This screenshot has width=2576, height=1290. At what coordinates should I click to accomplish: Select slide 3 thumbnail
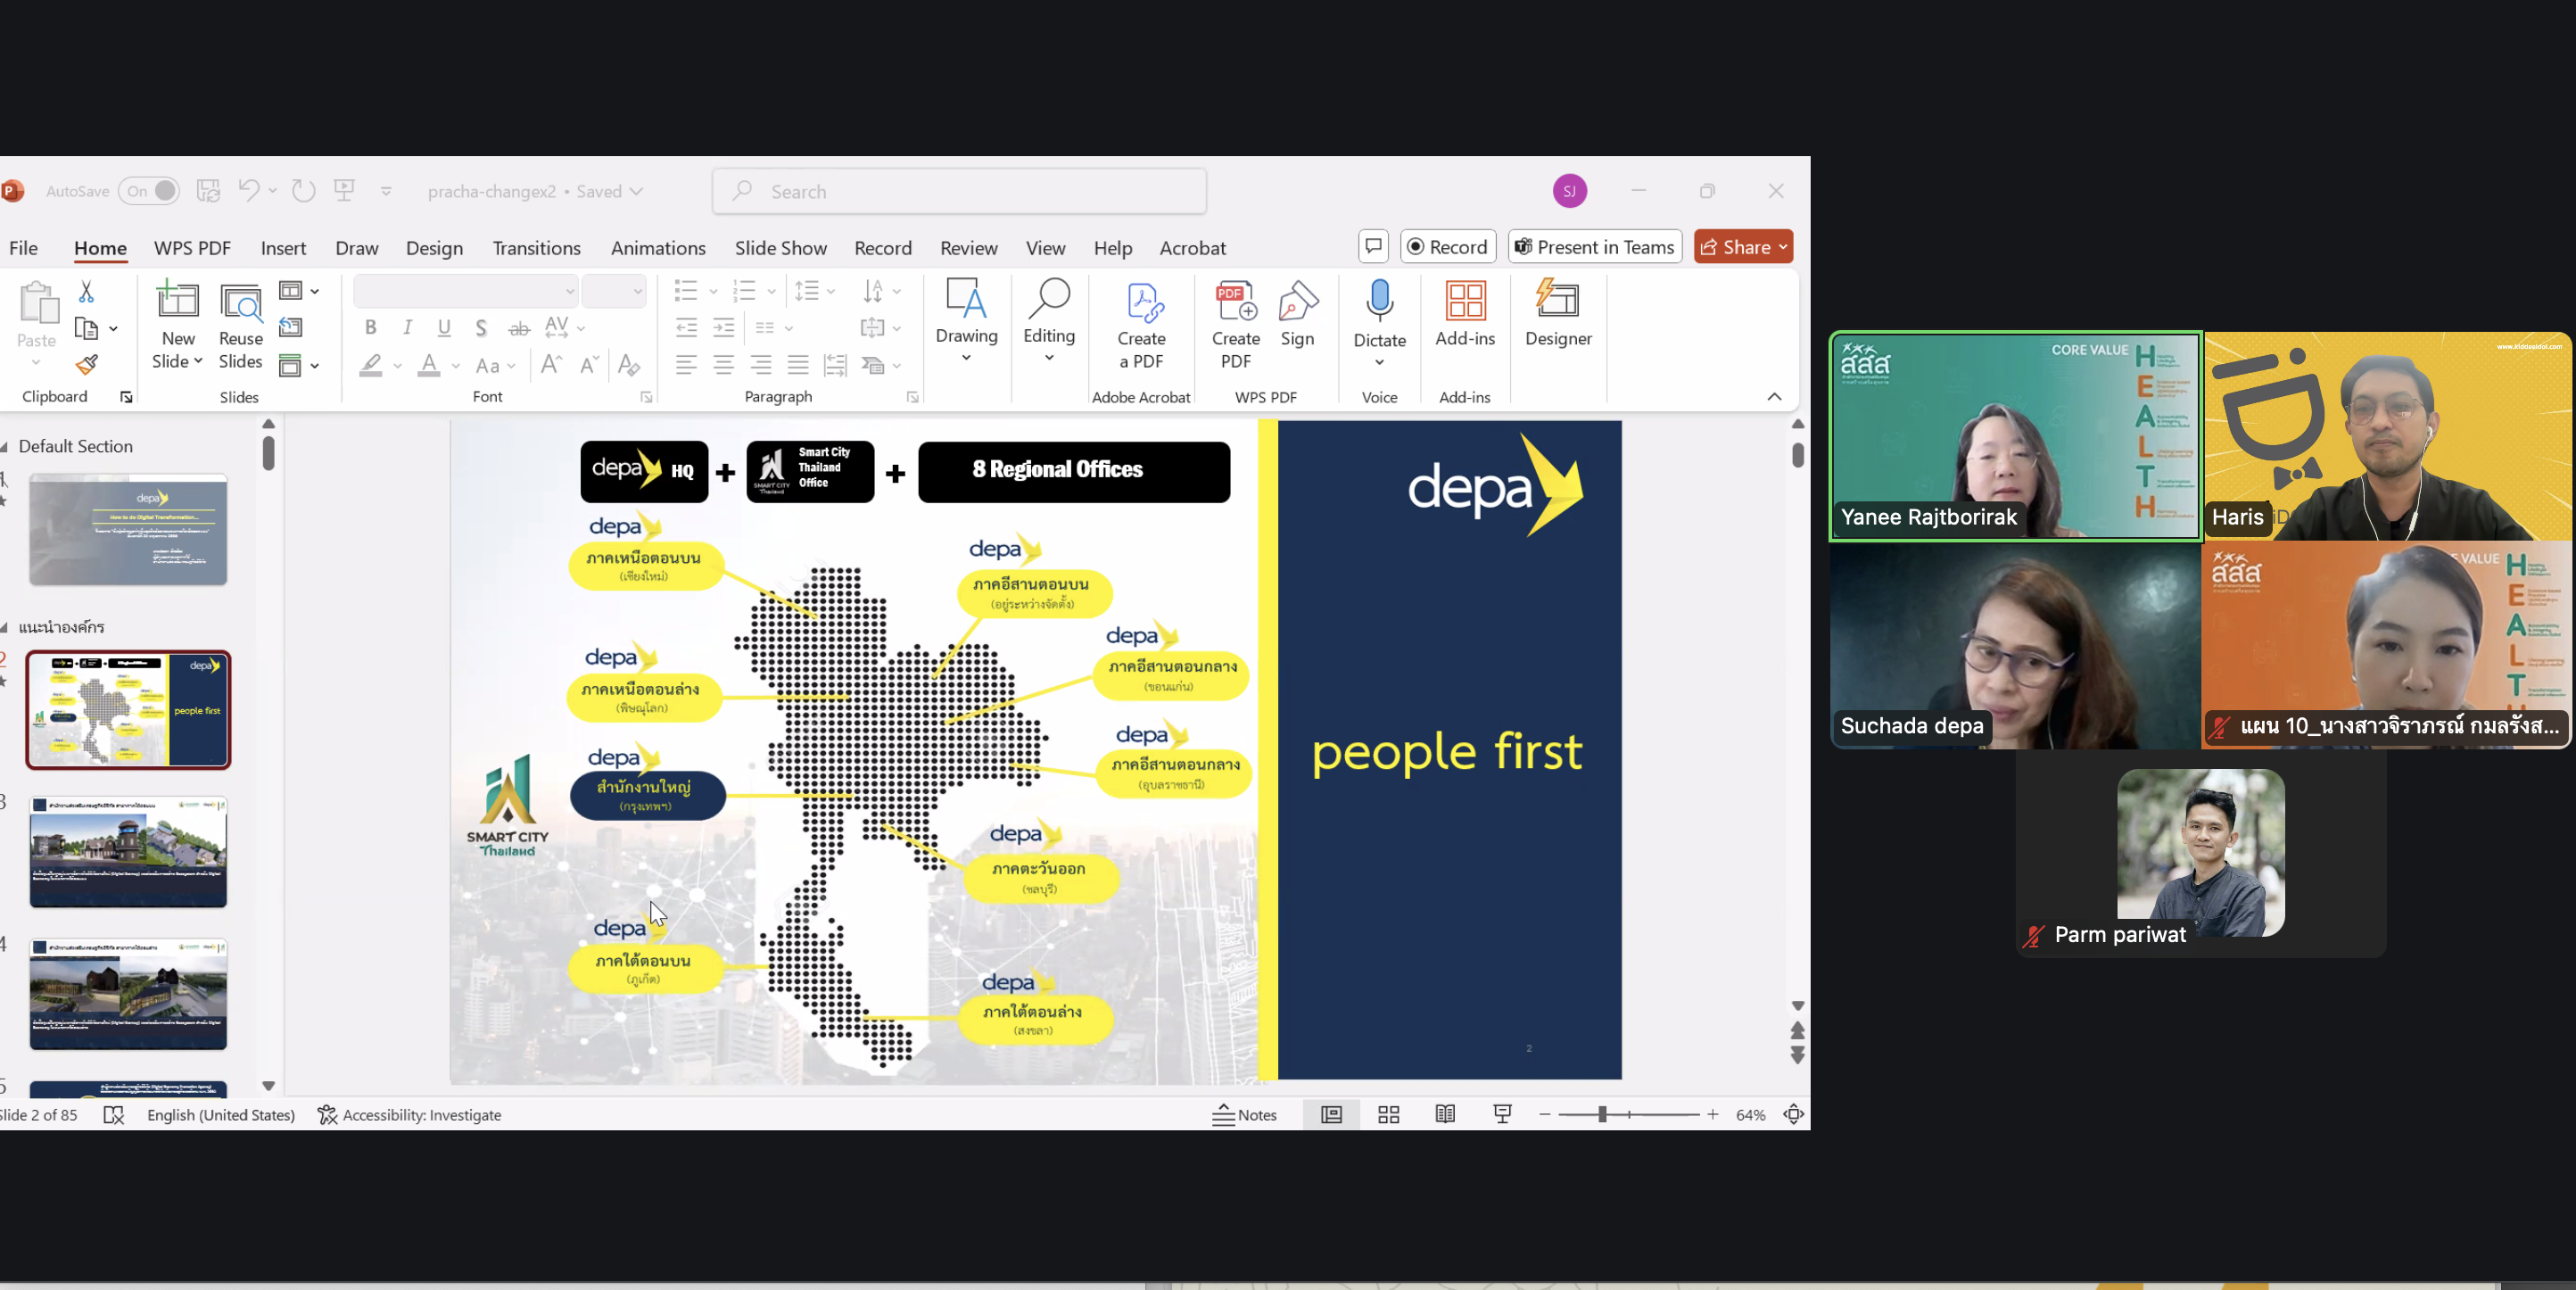click(128, 851)
